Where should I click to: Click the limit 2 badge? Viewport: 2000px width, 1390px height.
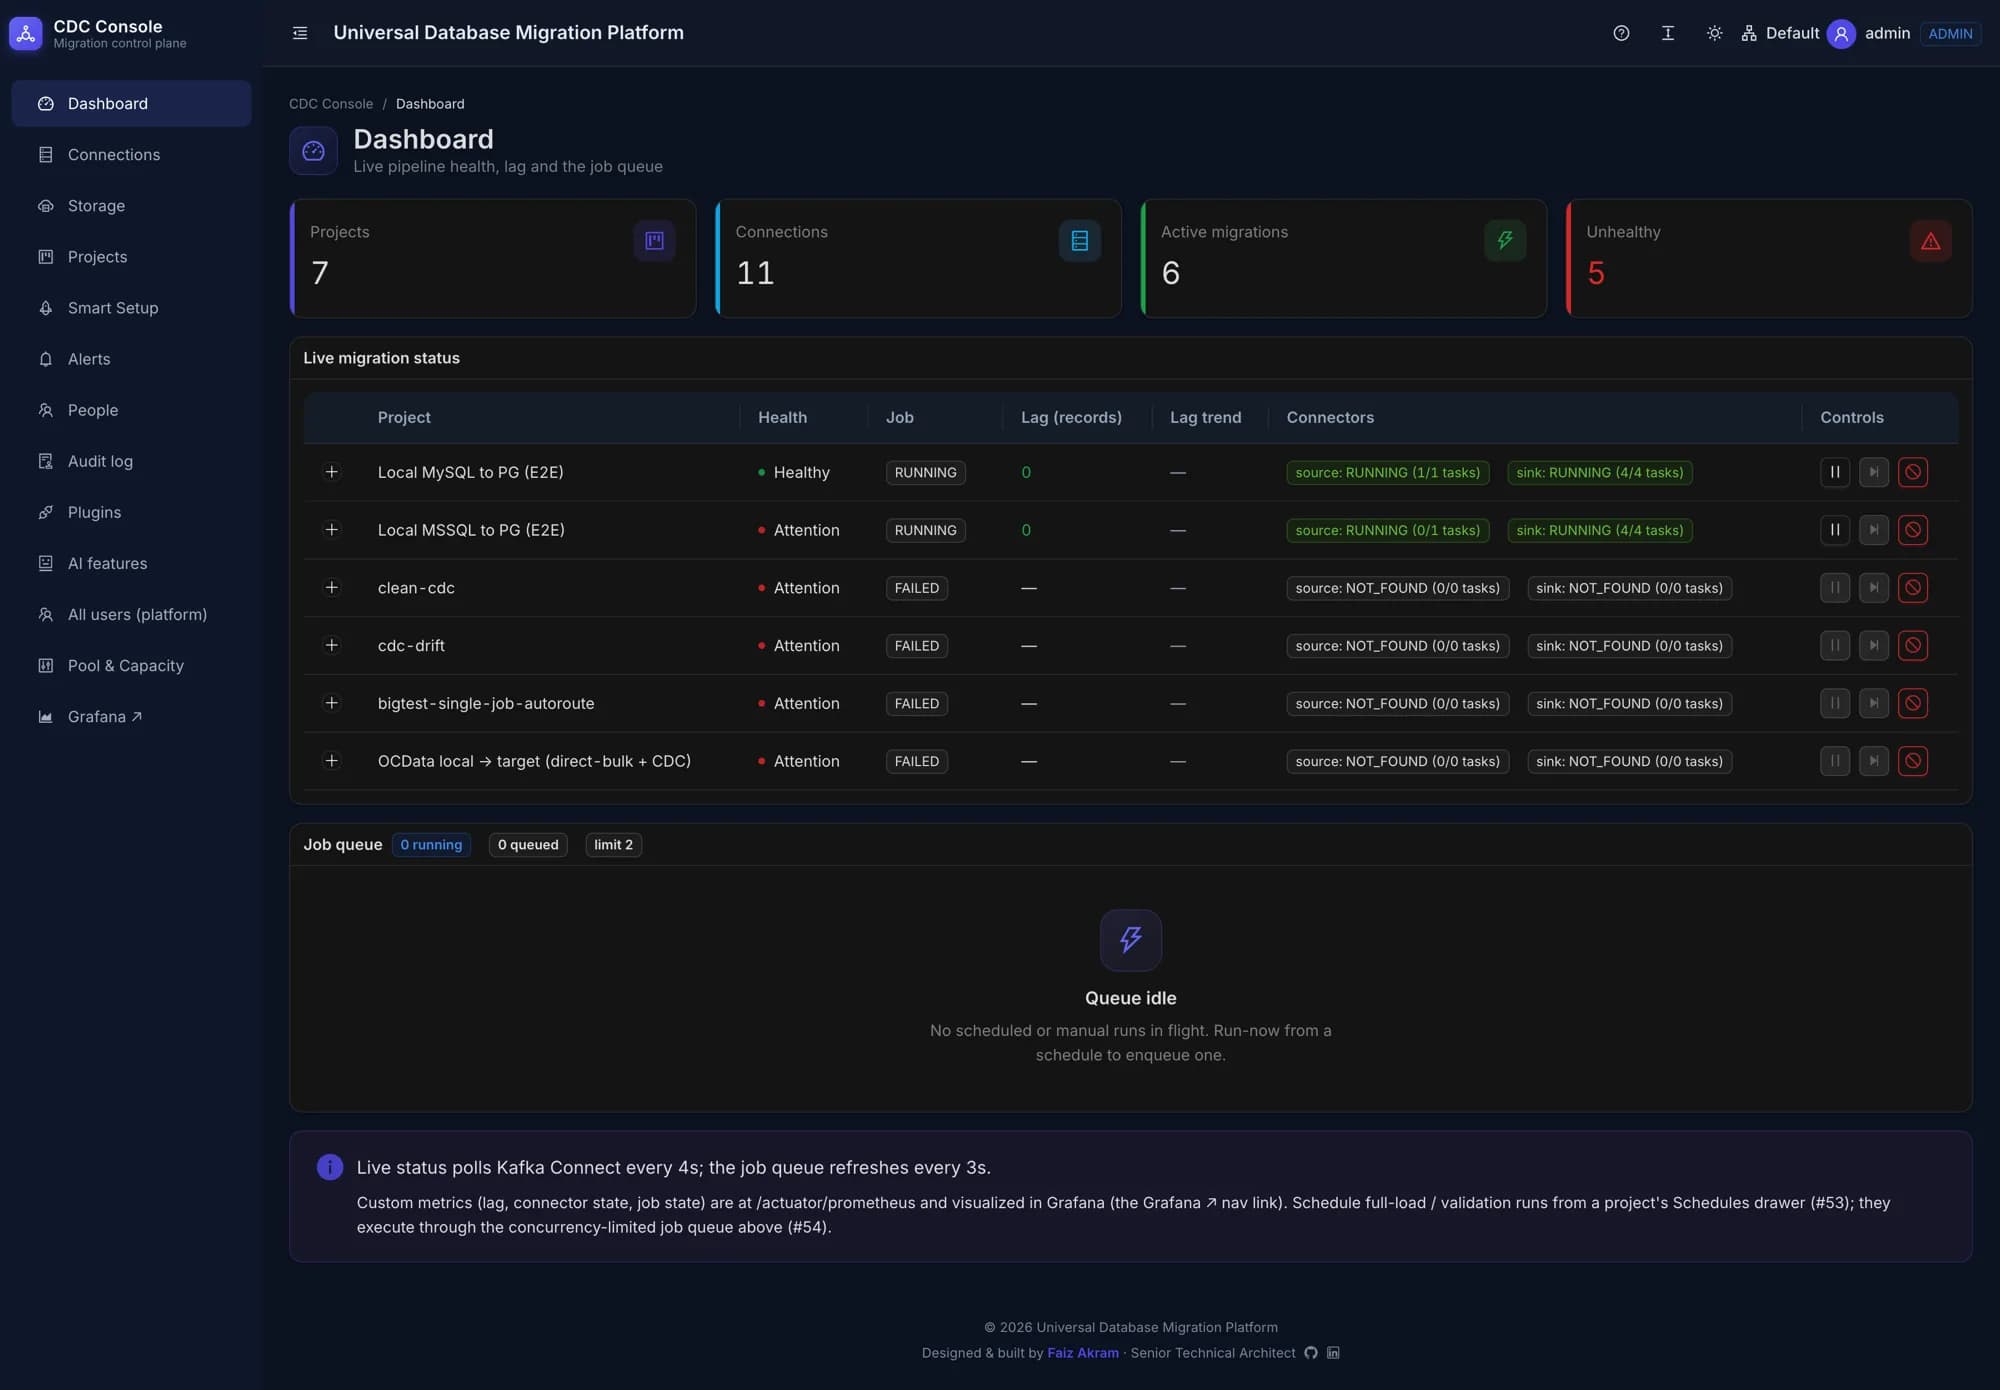613,845
